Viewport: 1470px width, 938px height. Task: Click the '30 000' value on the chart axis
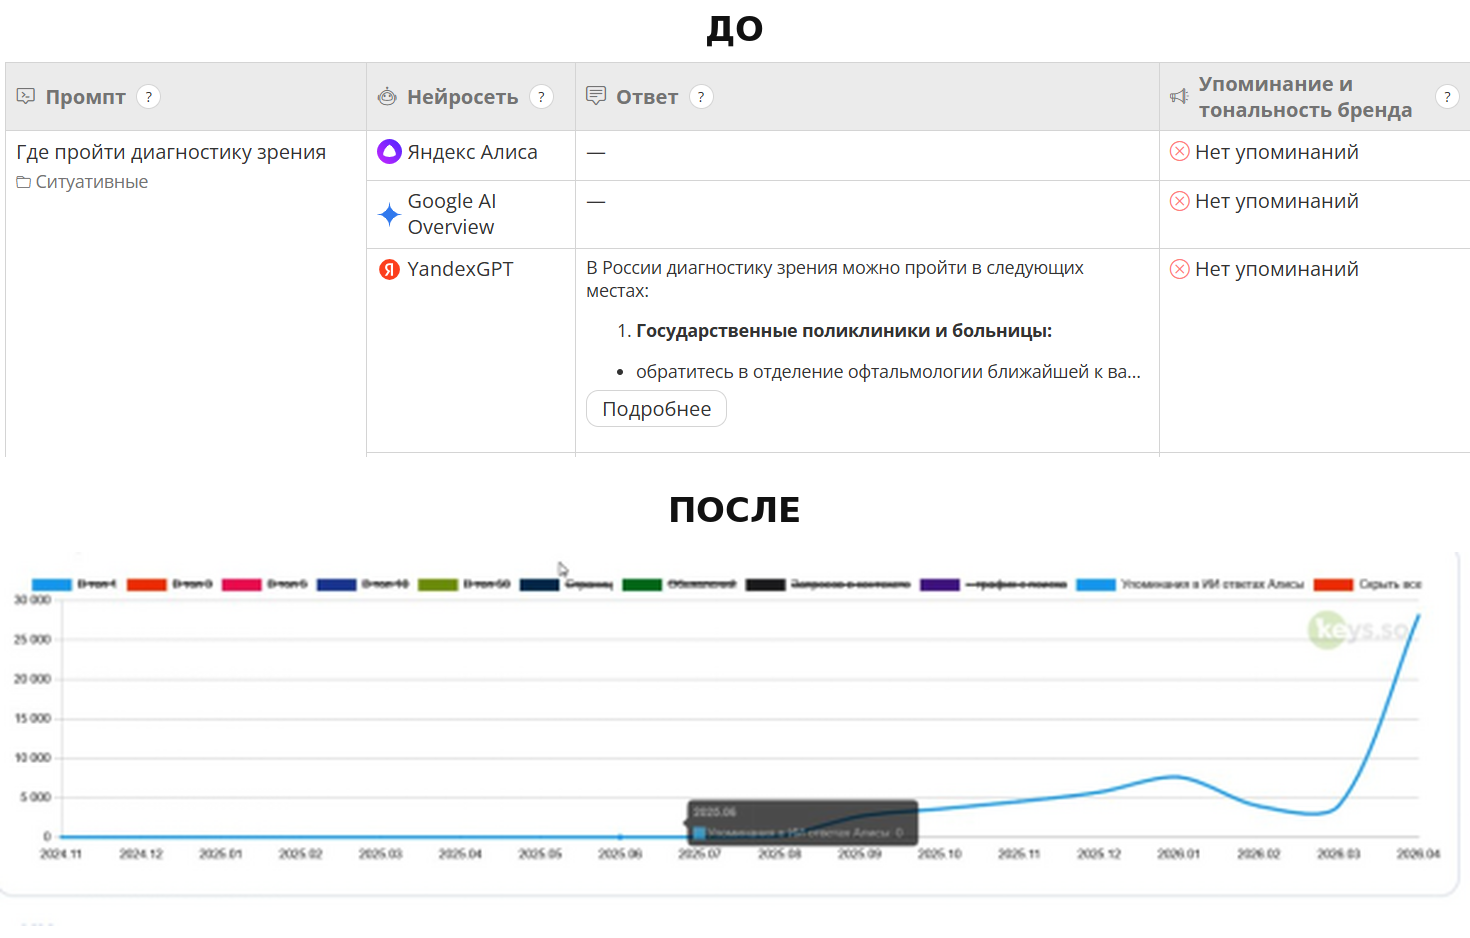[x=32, y=600]
